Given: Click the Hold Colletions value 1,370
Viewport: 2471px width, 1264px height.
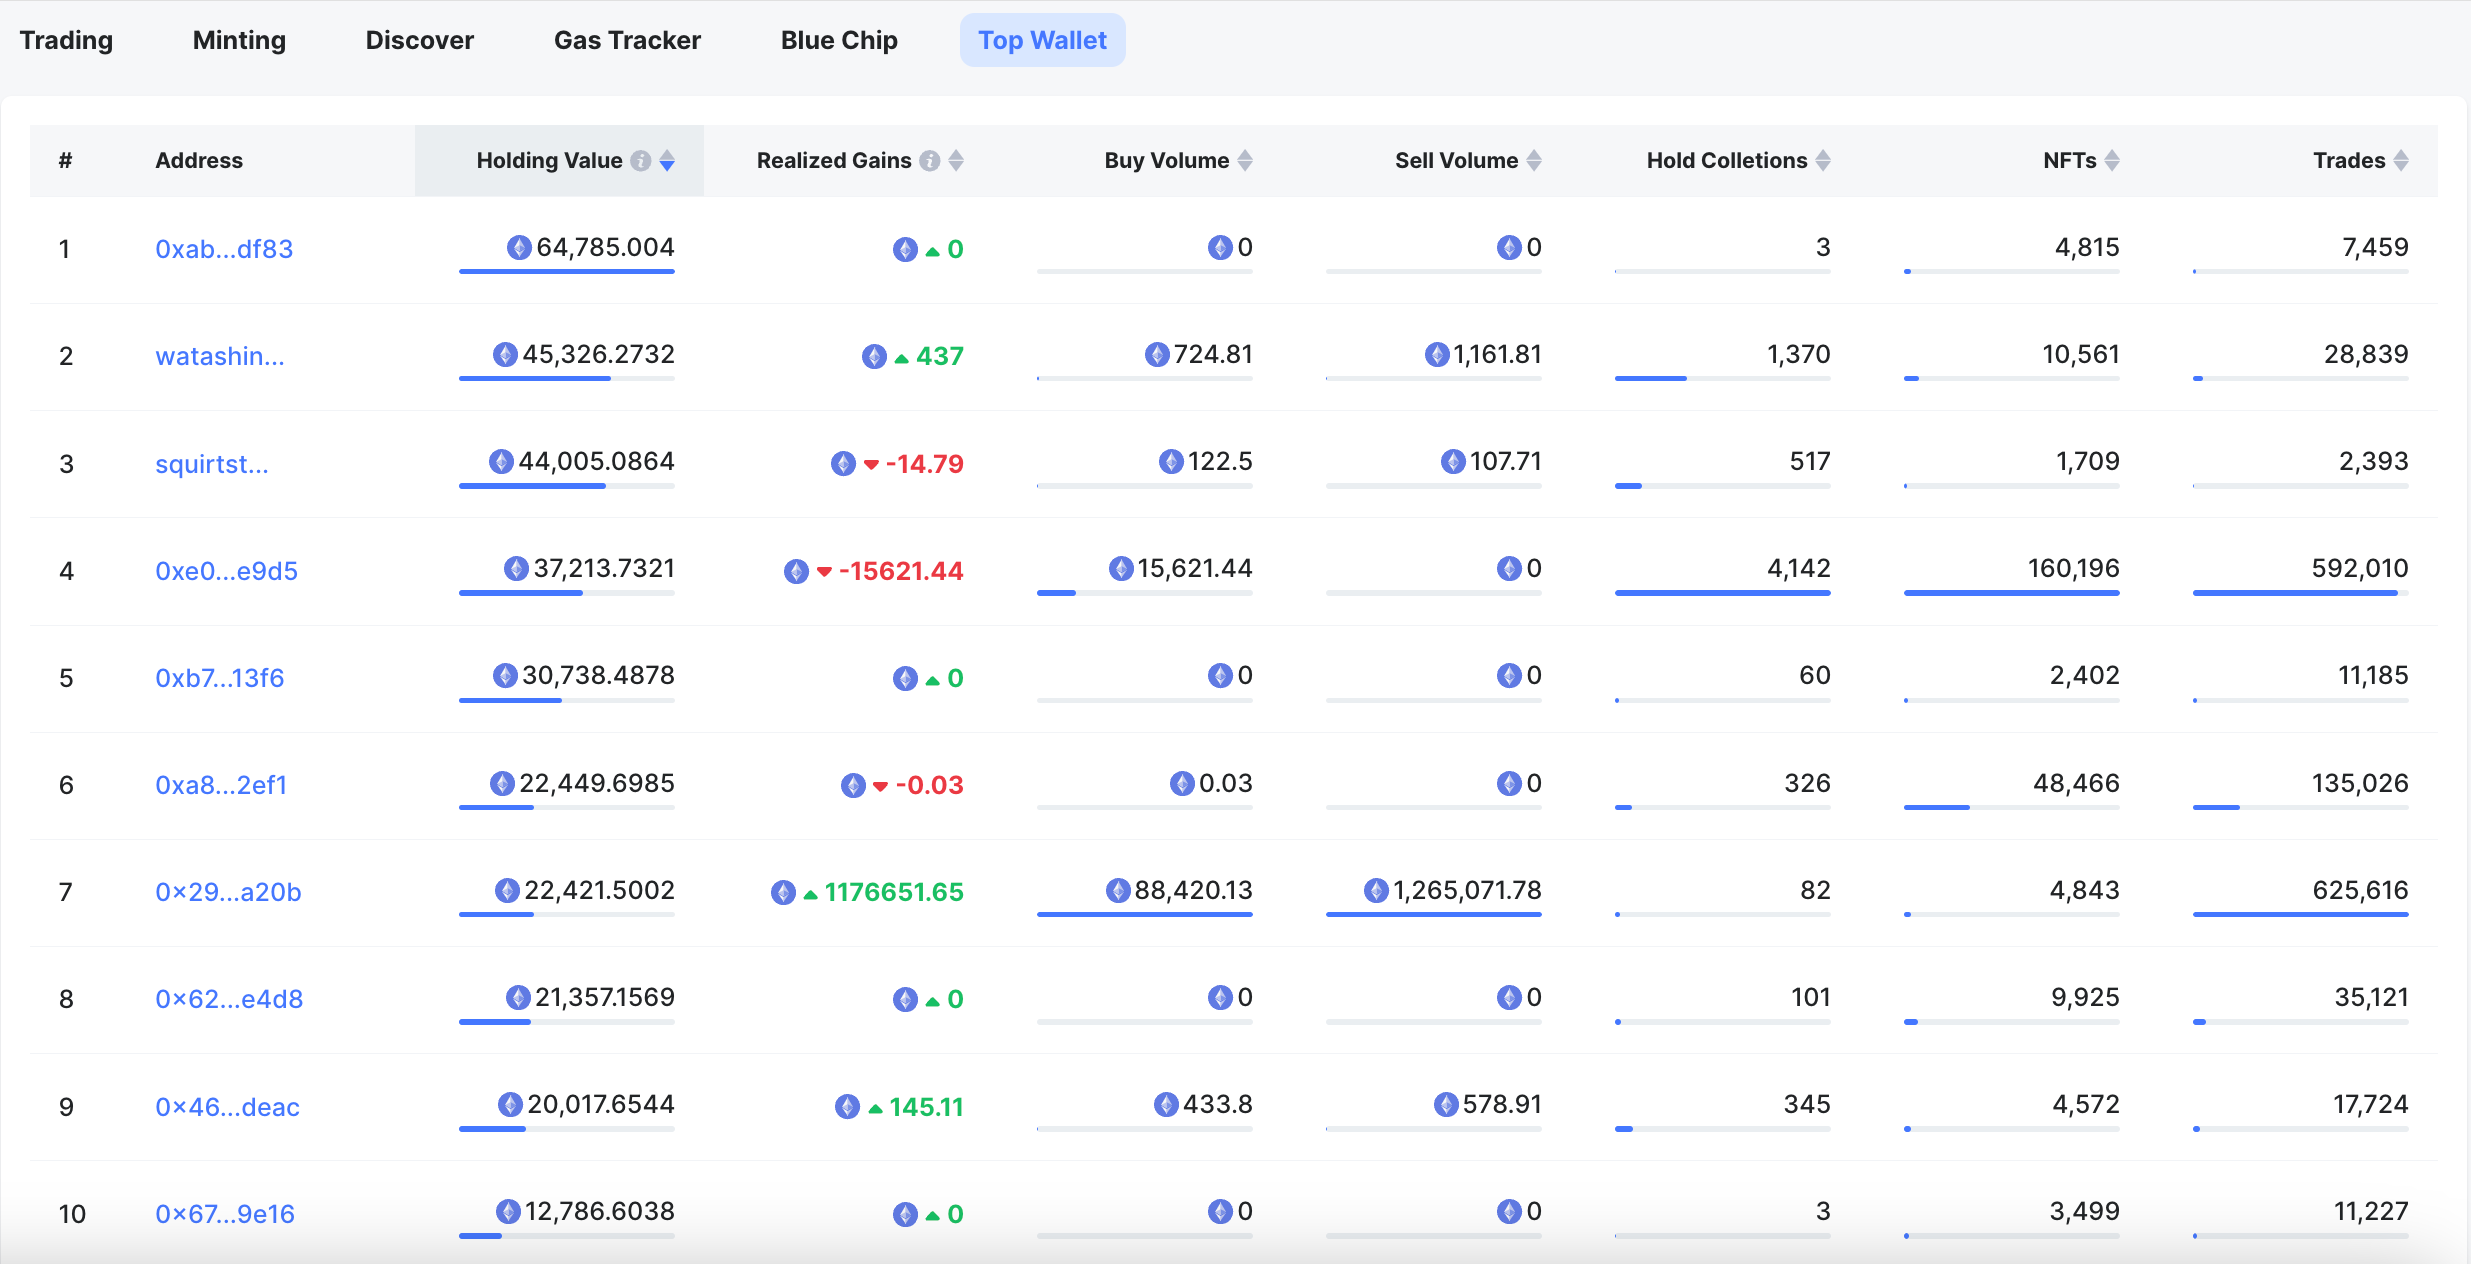Looking at the screenshot, I should 1799,354.
